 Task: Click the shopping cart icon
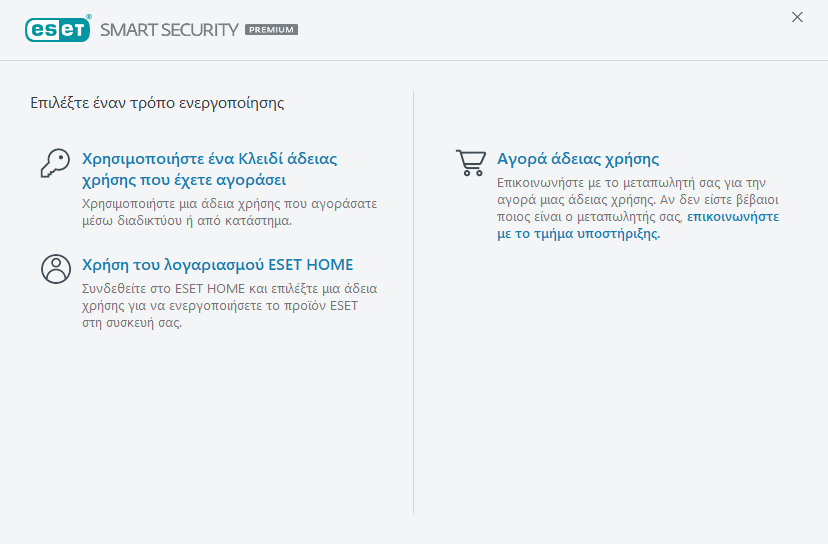[470, 163]
